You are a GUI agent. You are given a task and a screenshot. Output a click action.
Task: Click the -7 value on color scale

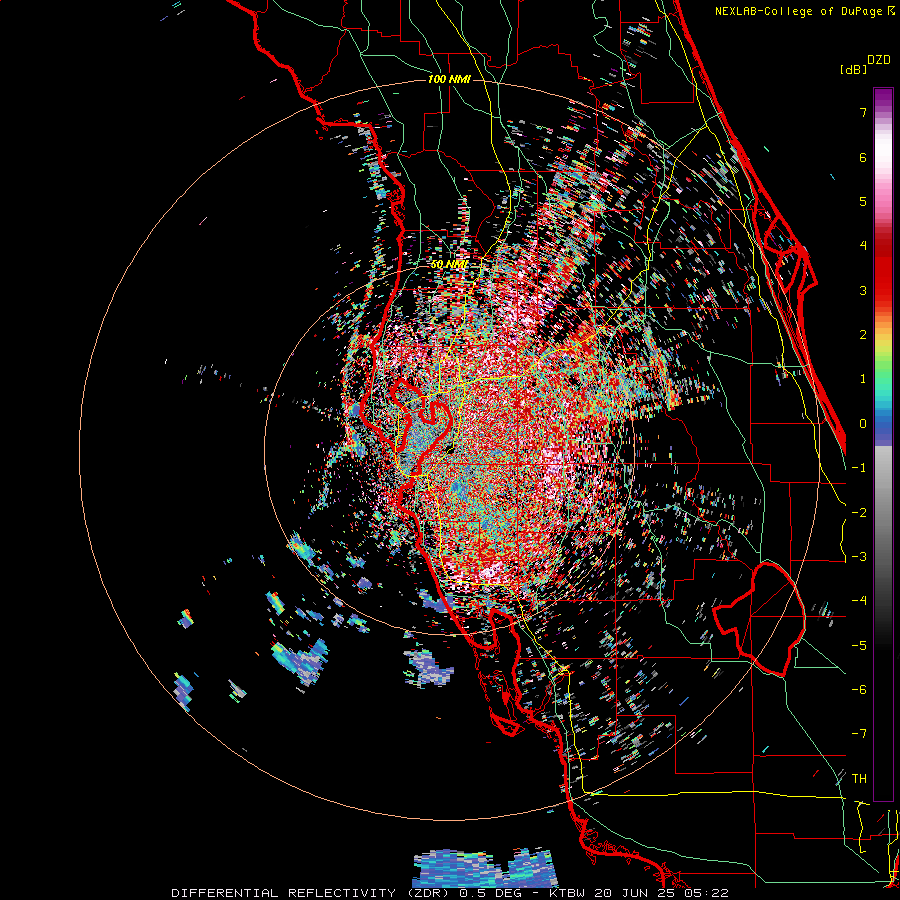tap(859, 734)
